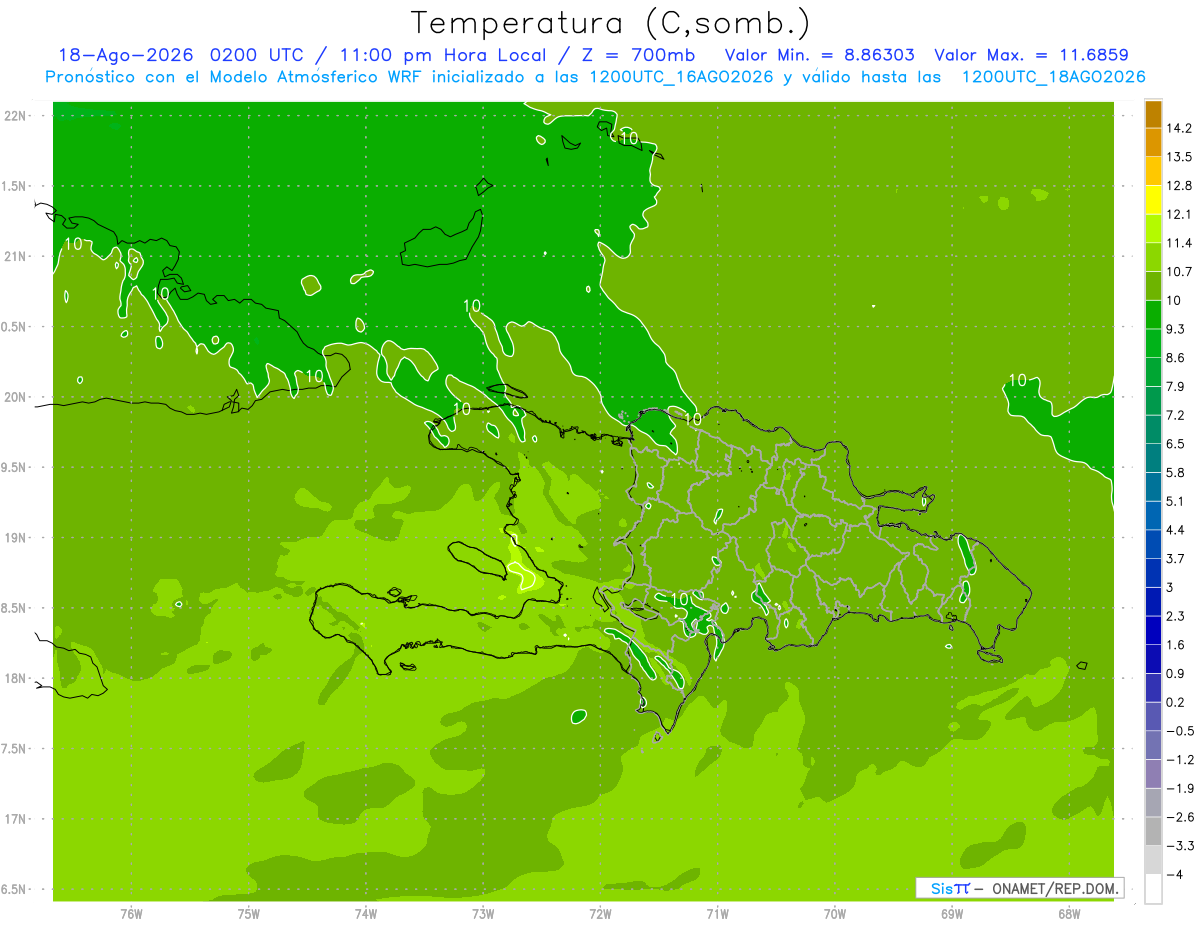Click the "1200UTC_18AGO2026" valid-until time
This screenshot has height=927, width=1200.
click(x=1053, y=77)
